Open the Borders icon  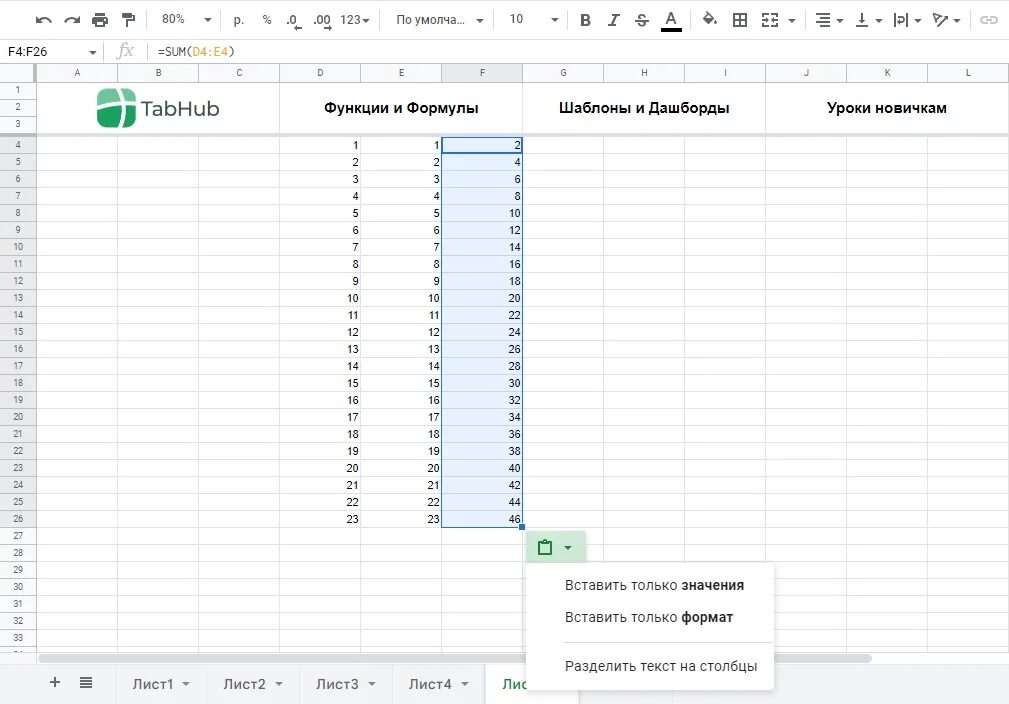[740, 20]
